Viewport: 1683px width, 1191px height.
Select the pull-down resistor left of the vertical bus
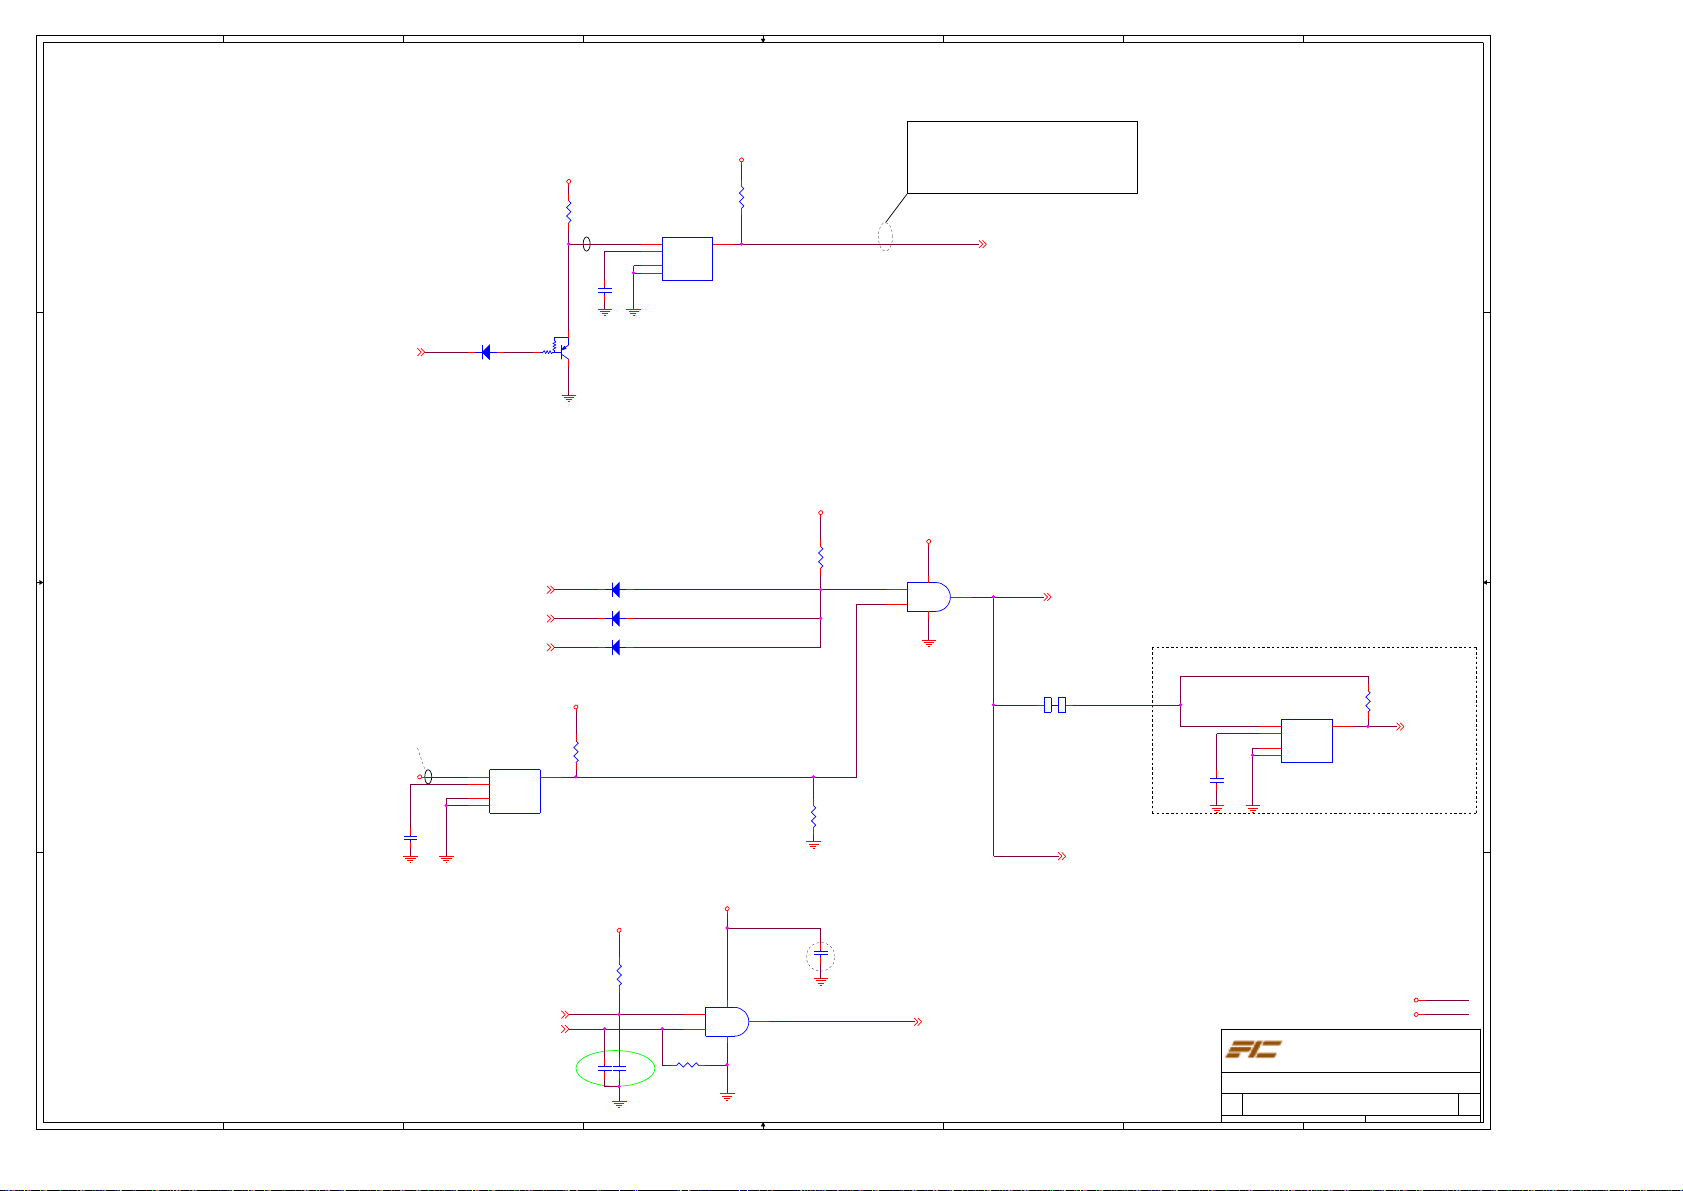click(x=814, y=817)
